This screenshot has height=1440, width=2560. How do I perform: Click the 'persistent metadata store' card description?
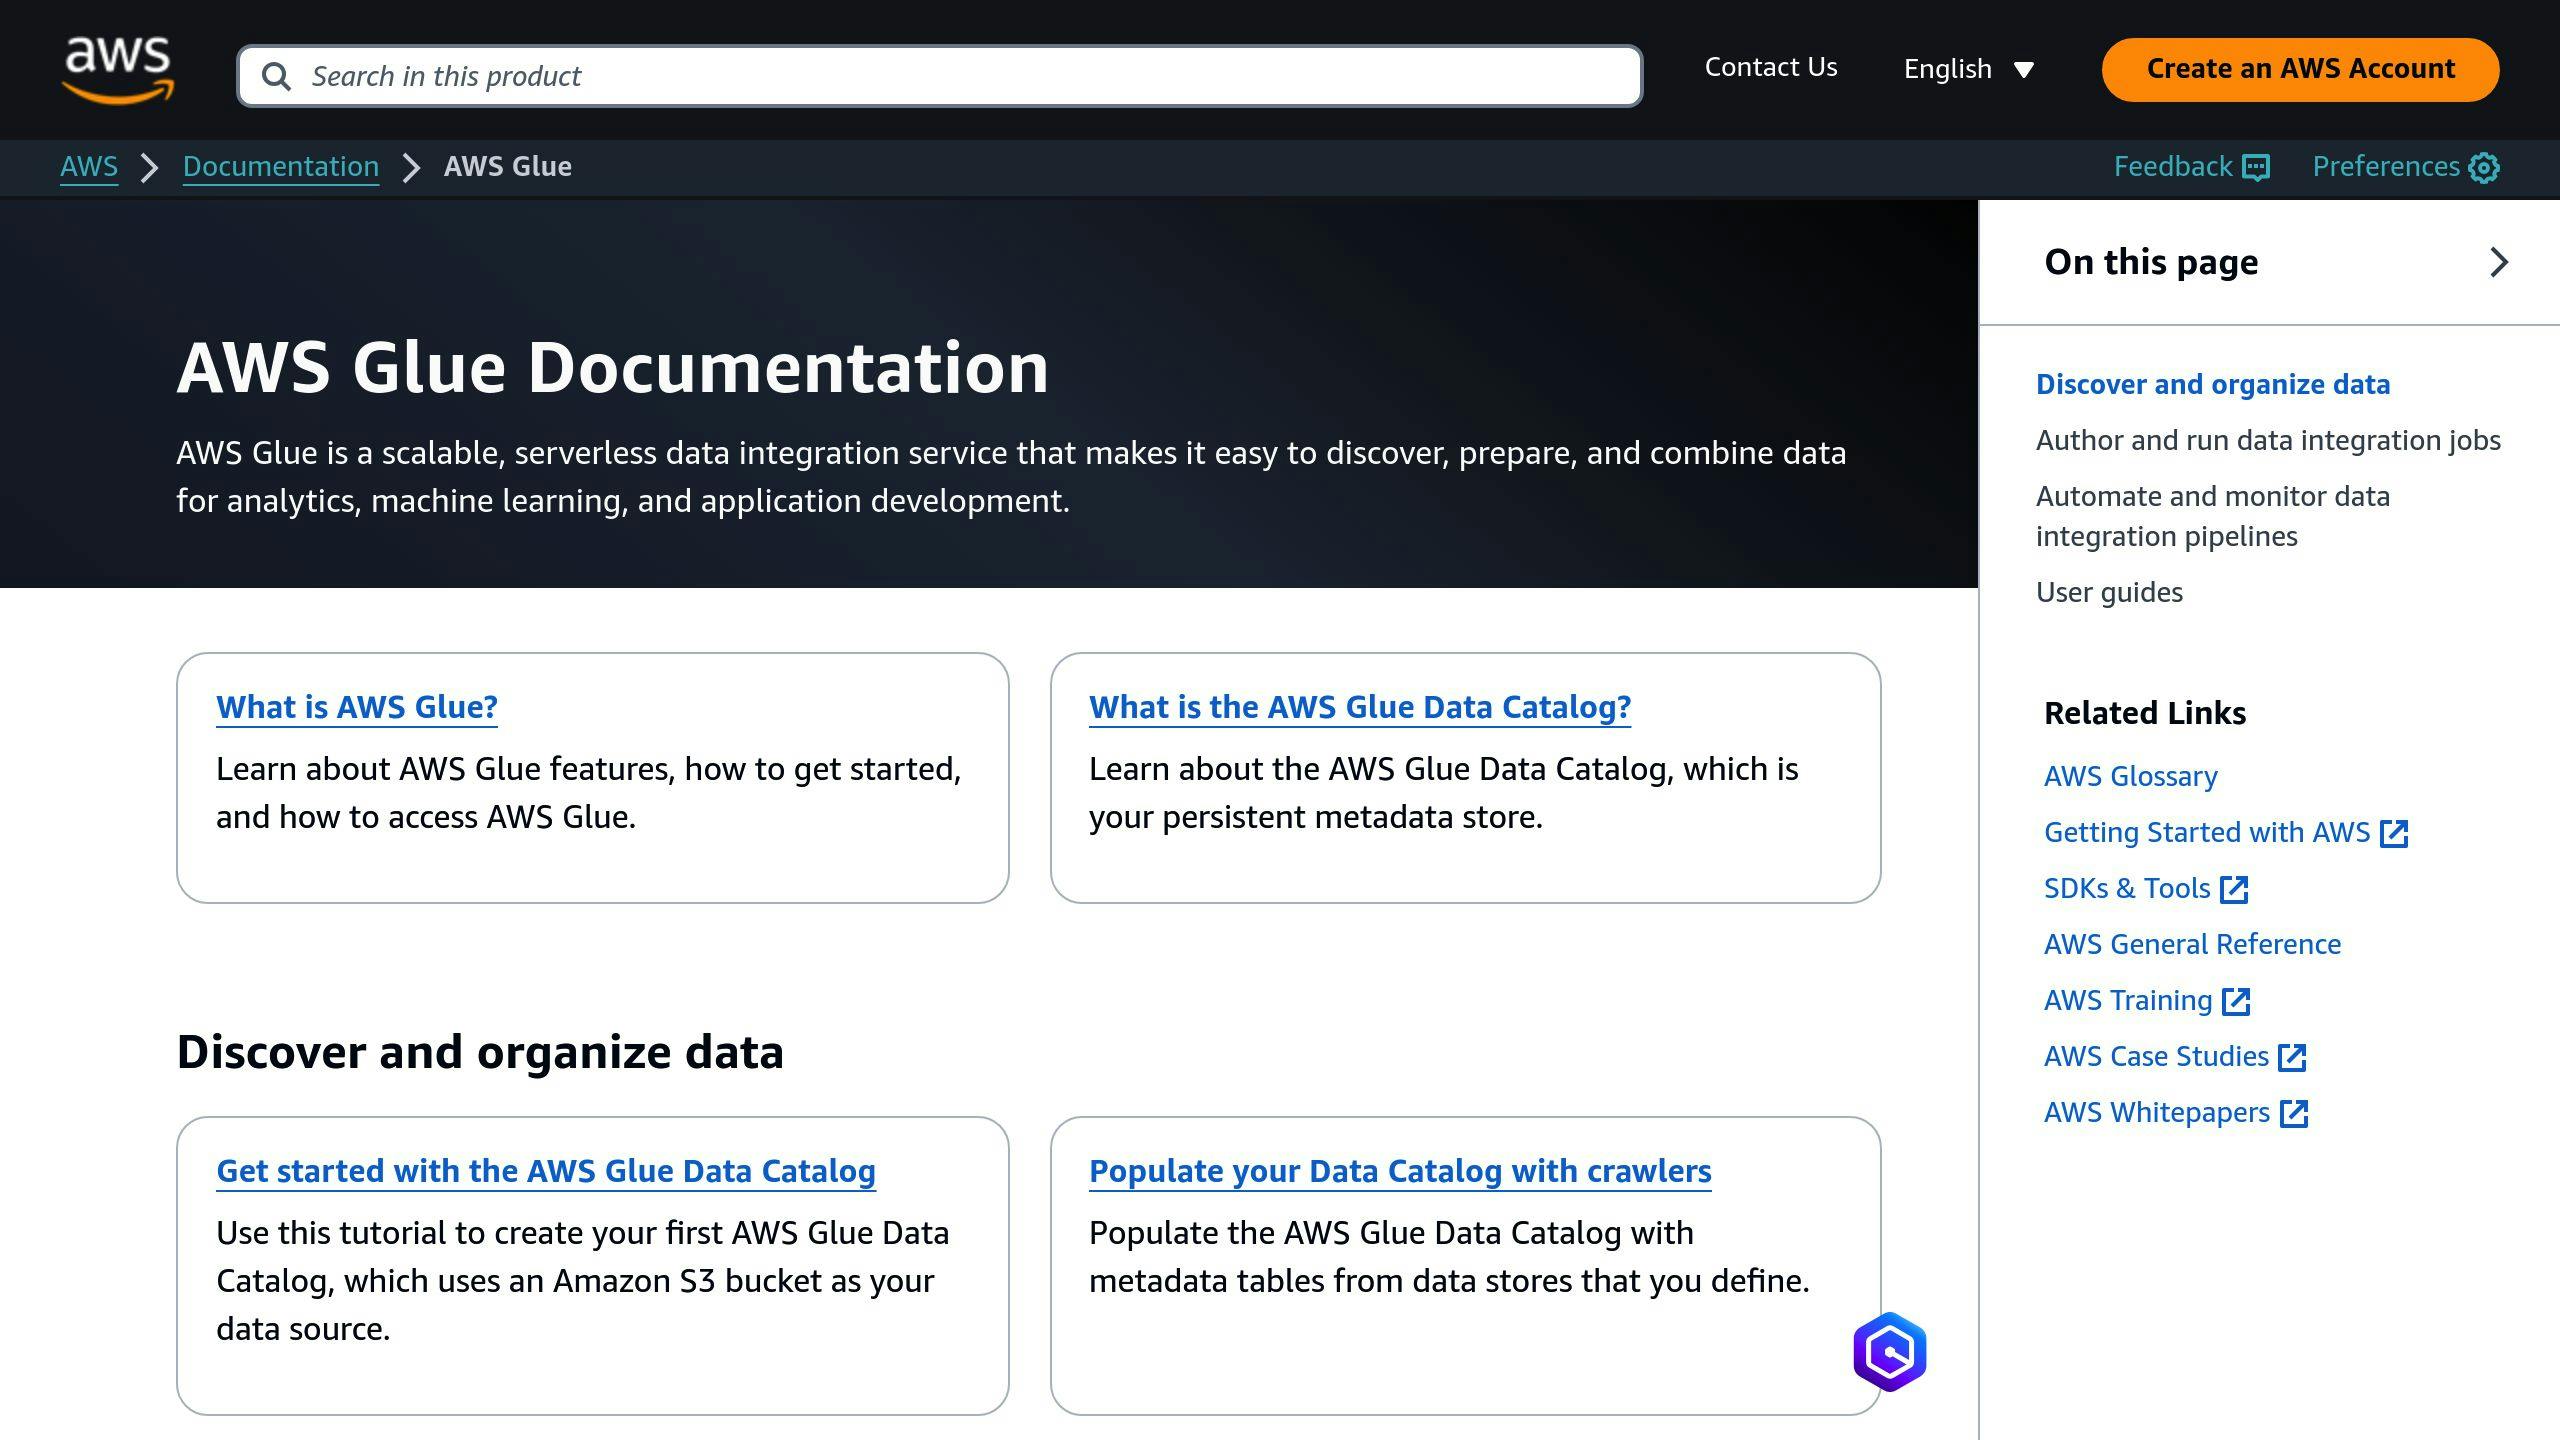pos(1443,793)
